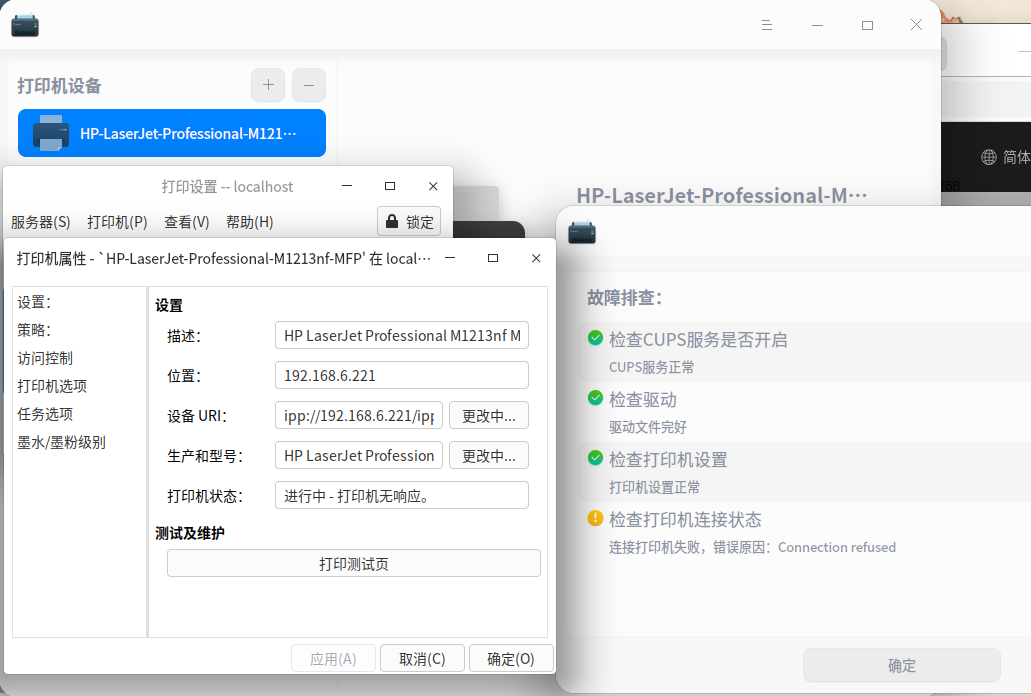Open the 访问控制 section
Screen dimensions: 1031x696
tap(45, 358)
